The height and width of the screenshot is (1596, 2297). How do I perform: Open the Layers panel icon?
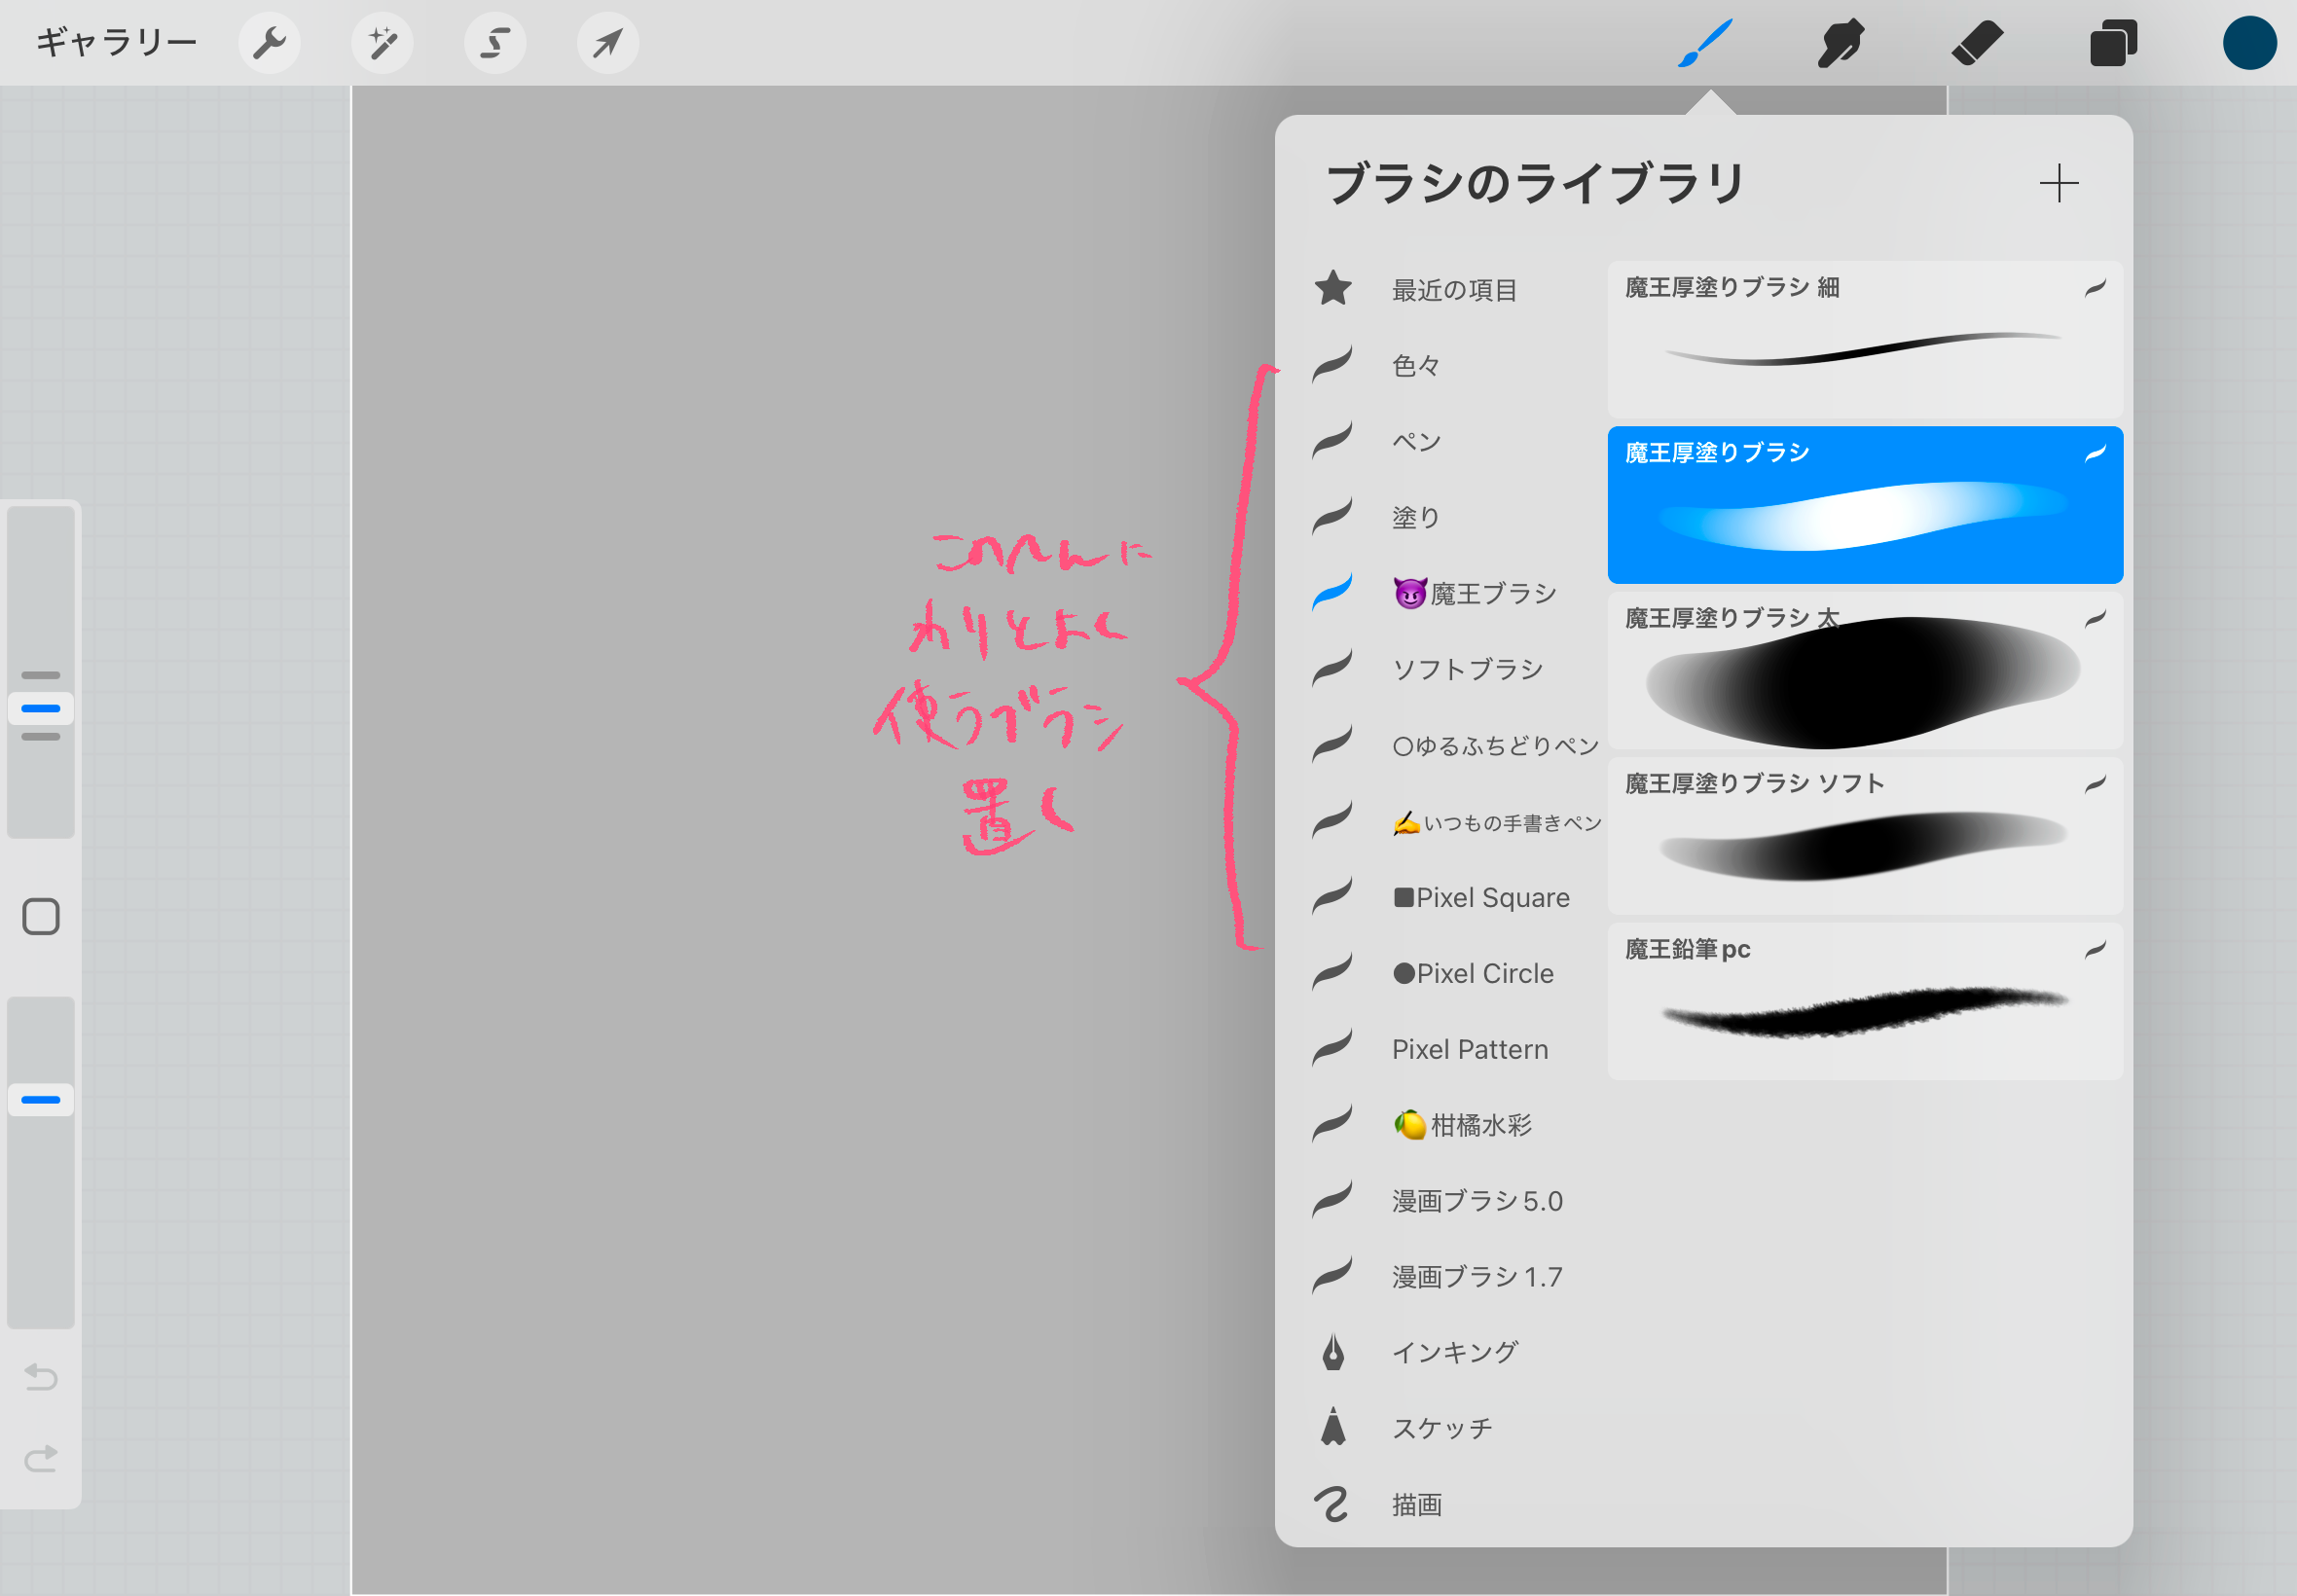[2113, 43]
